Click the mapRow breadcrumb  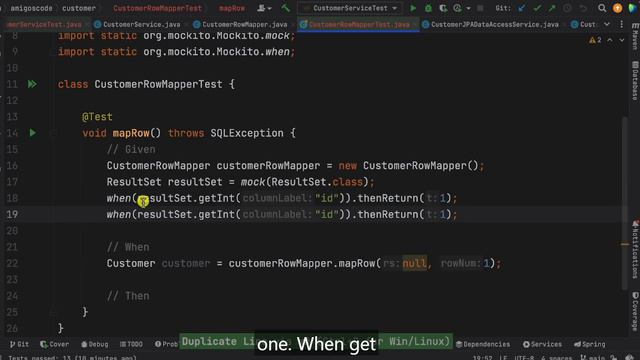[x=231, y=8]
